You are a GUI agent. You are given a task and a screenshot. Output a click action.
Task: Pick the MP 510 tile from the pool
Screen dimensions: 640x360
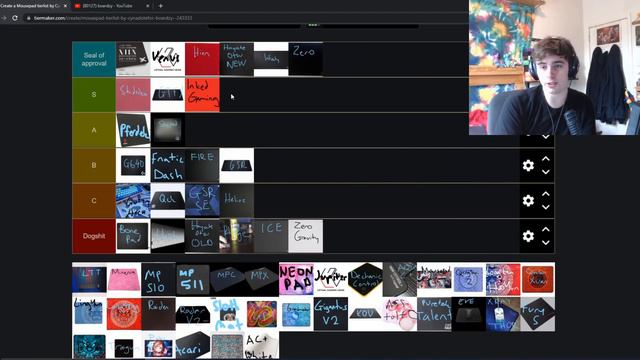click(158, 280)
